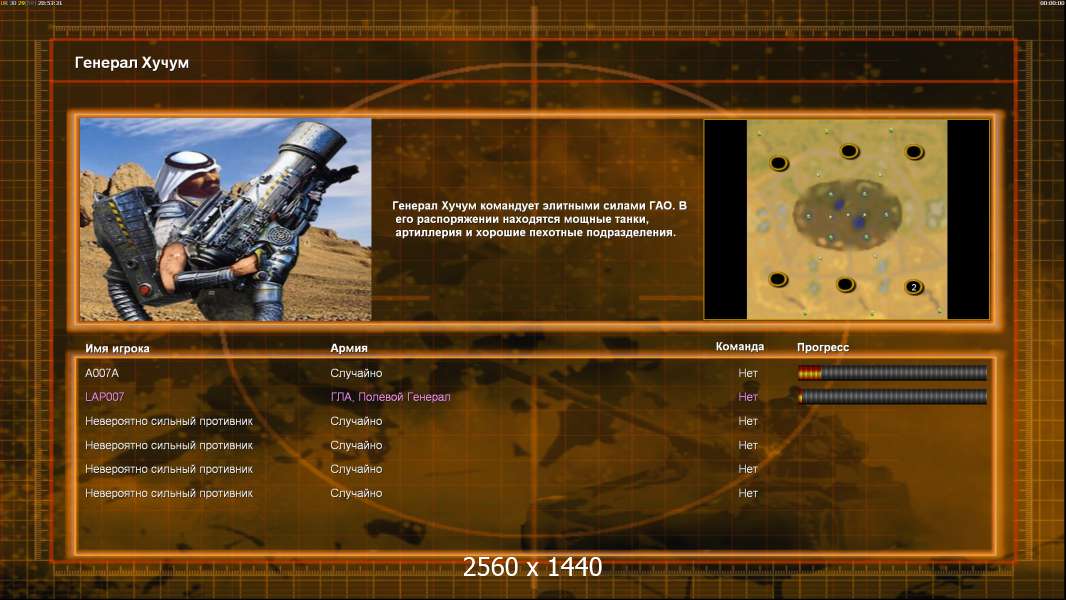
Task: Click the map preview thumbnail
Action: (x=846, y=219)
